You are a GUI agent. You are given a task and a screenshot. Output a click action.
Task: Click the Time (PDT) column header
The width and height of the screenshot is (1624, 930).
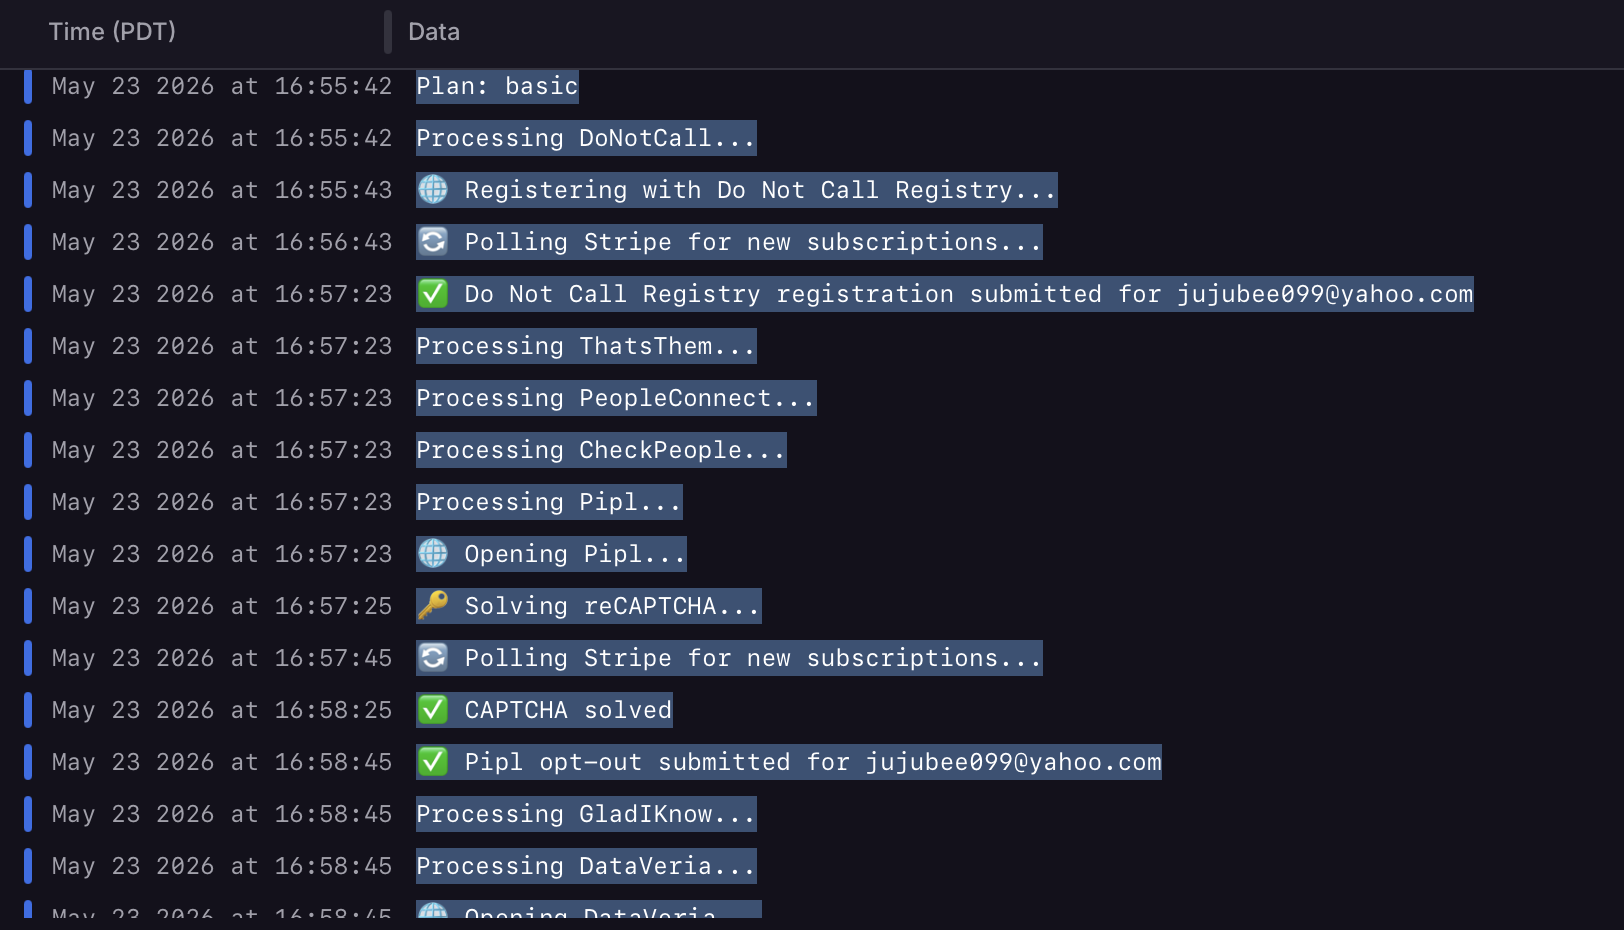coord(112,32)
